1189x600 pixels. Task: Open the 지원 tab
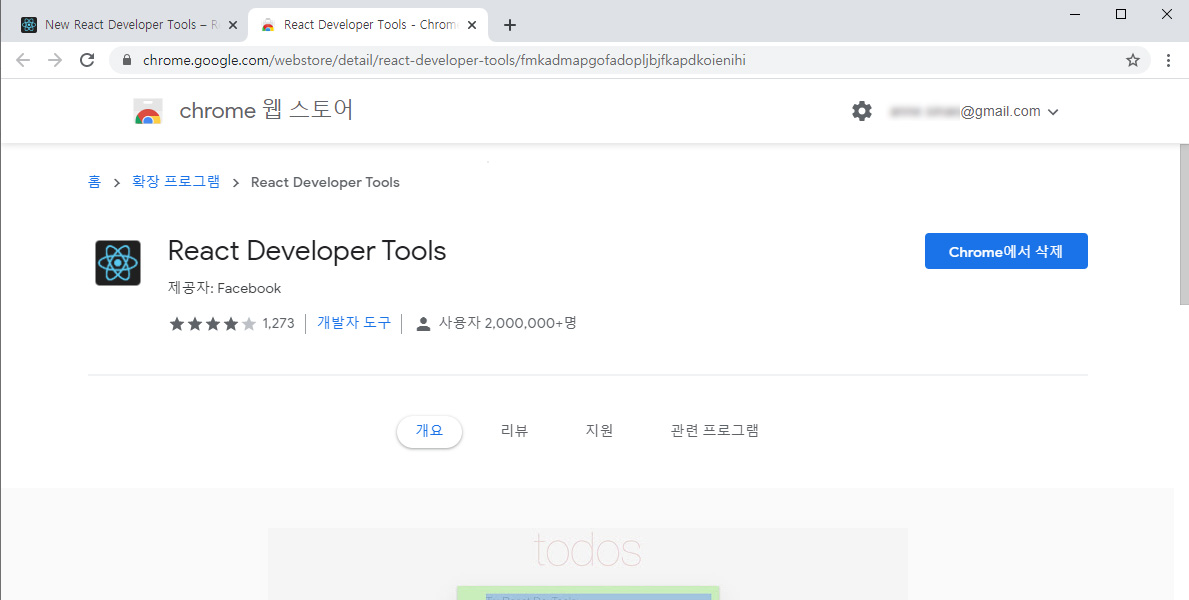tap(599, 431)
